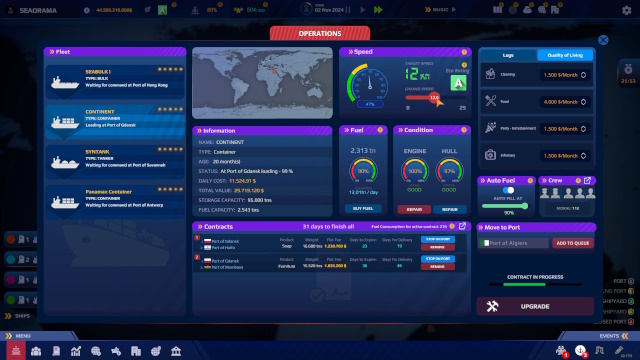The width and height of the screenshot is (640, 360).
Task: Show the Speed panel info hint
Action: pos(464,52)
